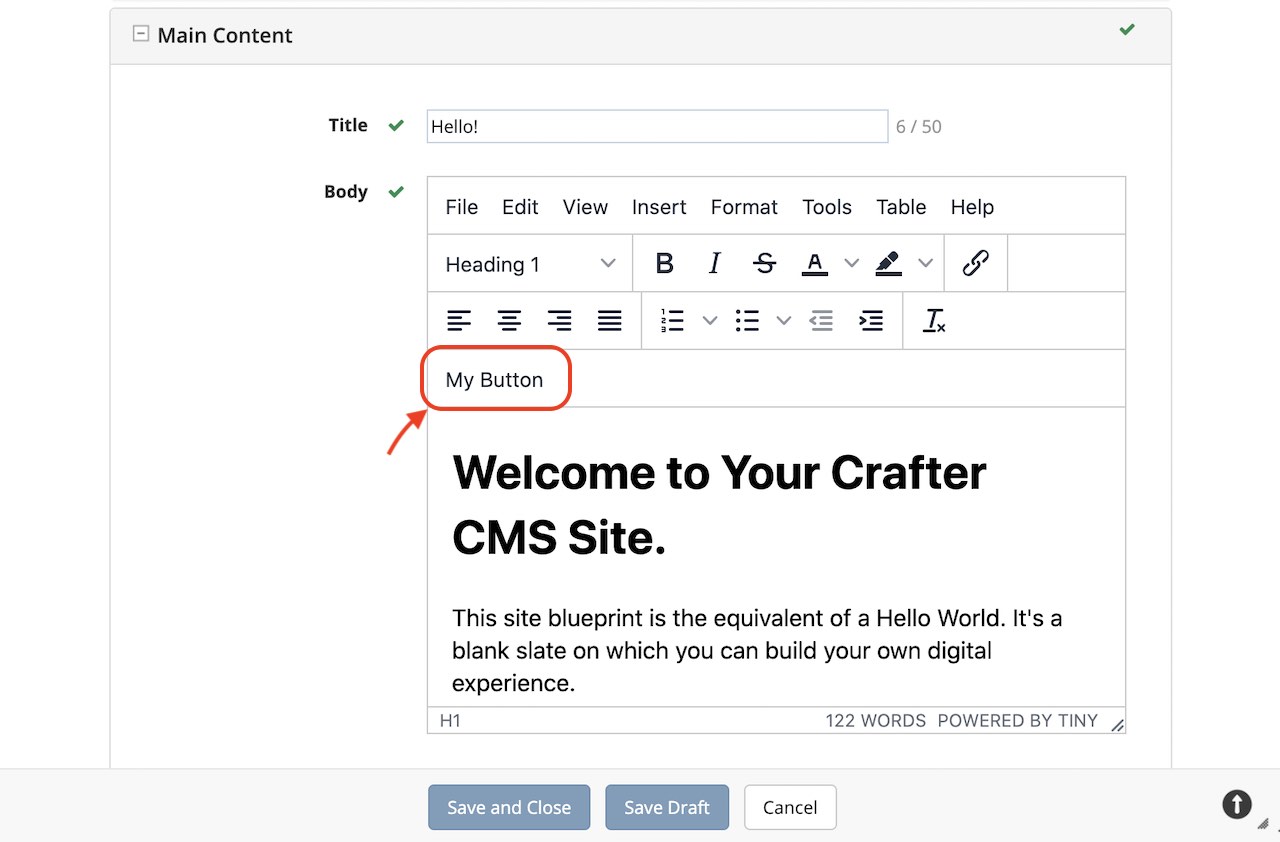1280x842 pixels.
Task: Insert a numbered list
Action: tap(672, 321)
